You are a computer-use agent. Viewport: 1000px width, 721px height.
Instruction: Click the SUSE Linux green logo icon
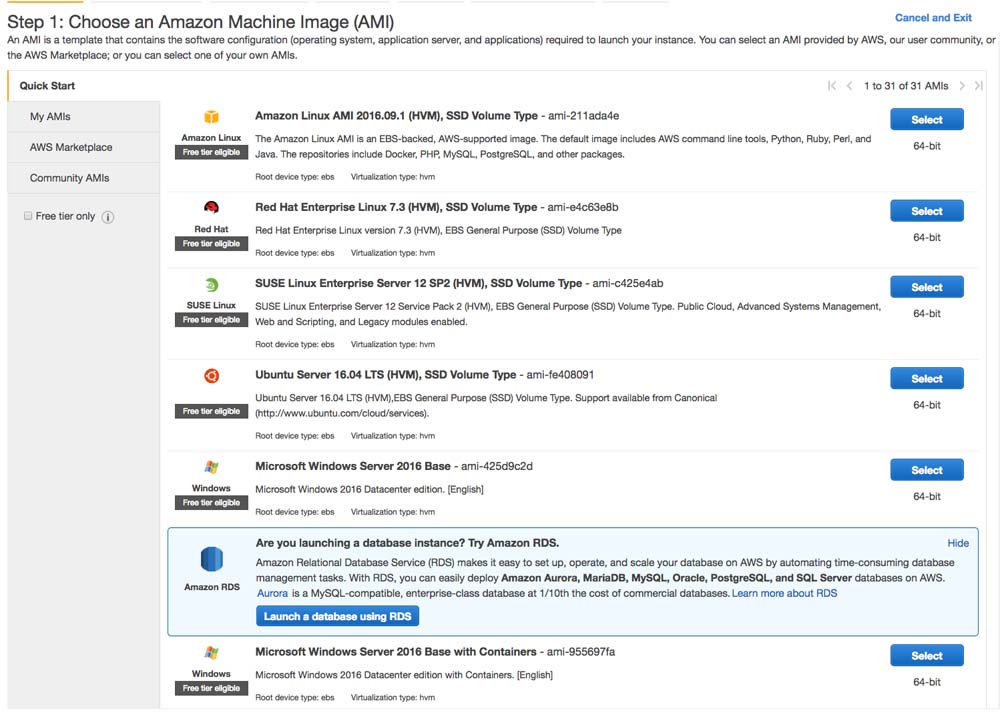pyautogui.click(x=212, y=285)
